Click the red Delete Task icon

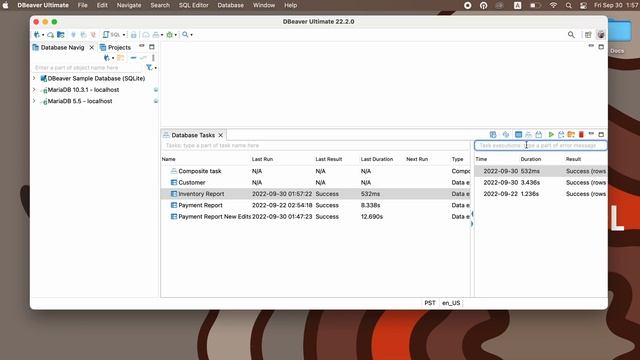581,135
